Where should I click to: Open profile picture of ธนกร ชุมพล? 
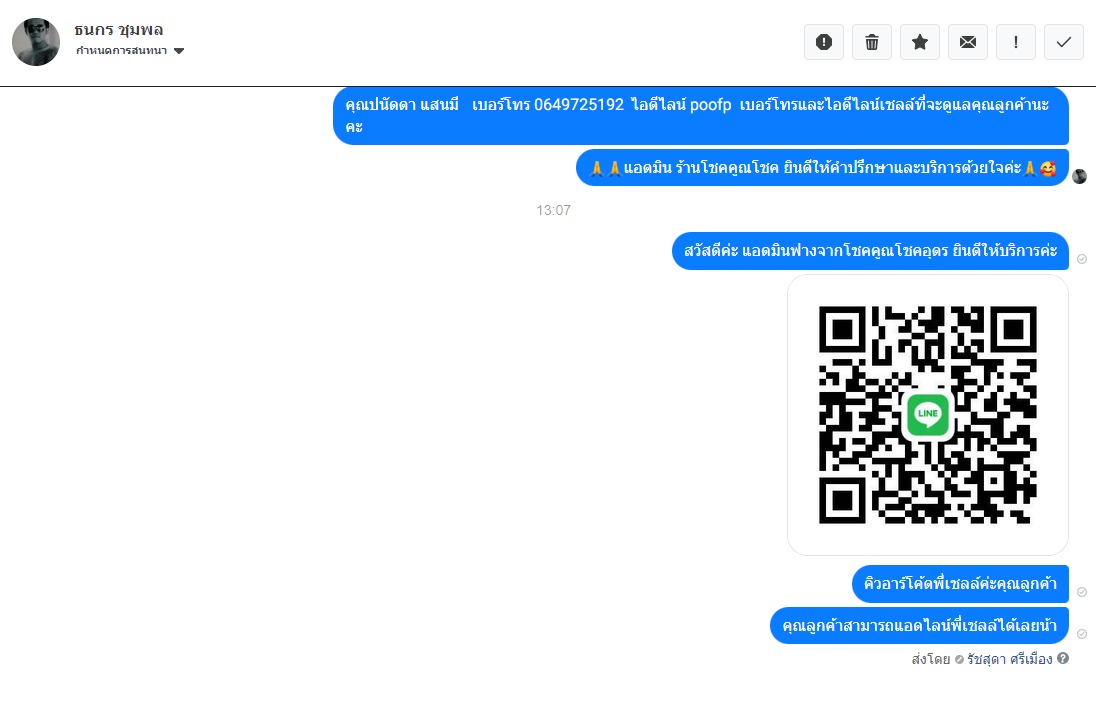(36, 42)
